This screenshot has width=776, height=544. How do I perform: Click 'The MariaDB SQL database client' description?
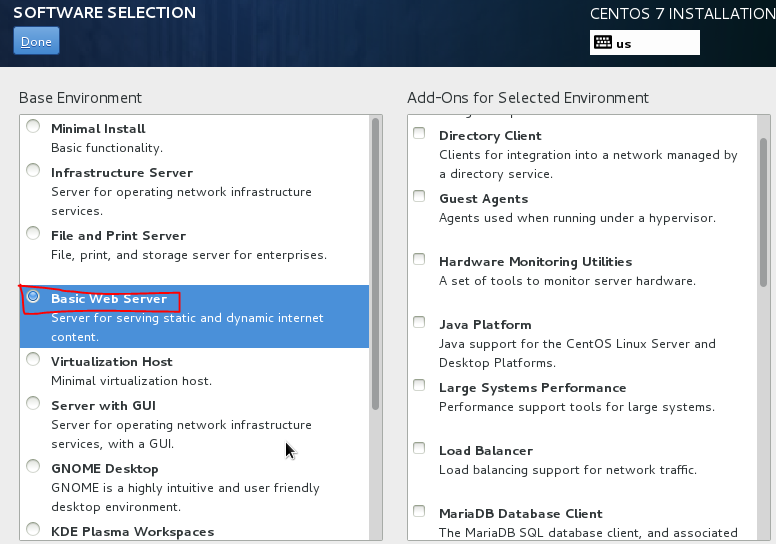588,533
